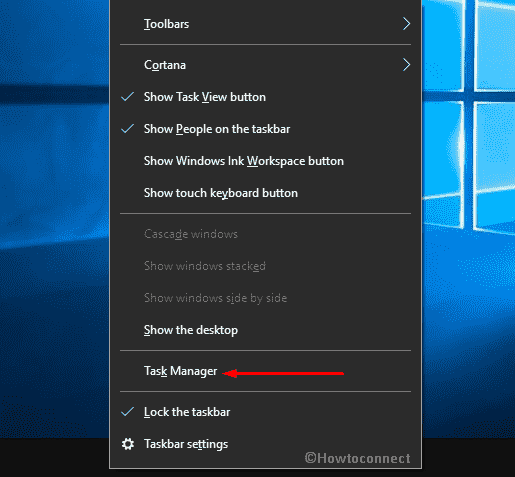
Task: Launch Task Manager from the context menu
Action: 265,371
